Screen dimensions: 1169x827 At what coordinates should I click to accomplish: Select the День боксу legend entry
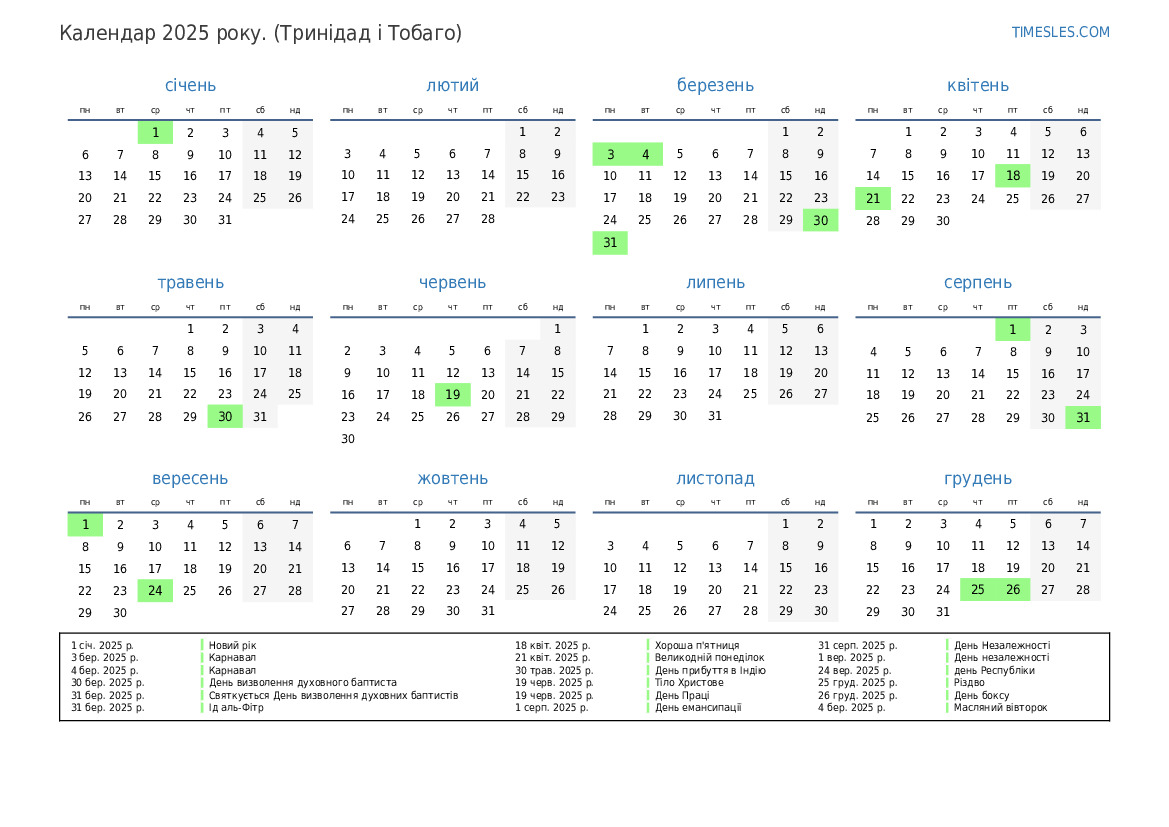point(981,696)
